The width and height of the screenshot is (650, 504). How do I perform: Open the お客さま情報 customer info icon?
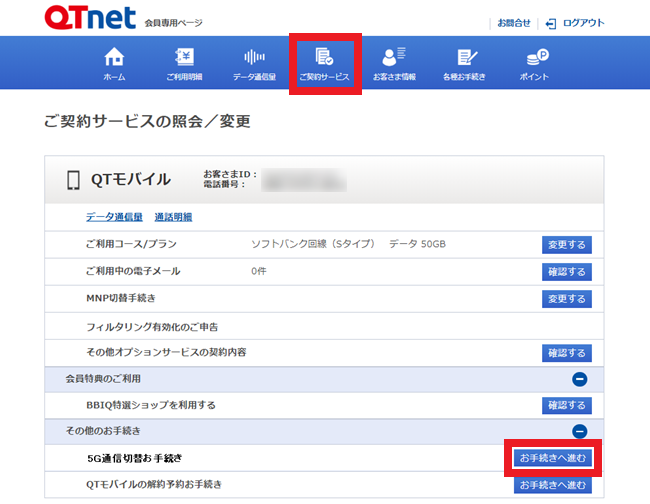394,64
